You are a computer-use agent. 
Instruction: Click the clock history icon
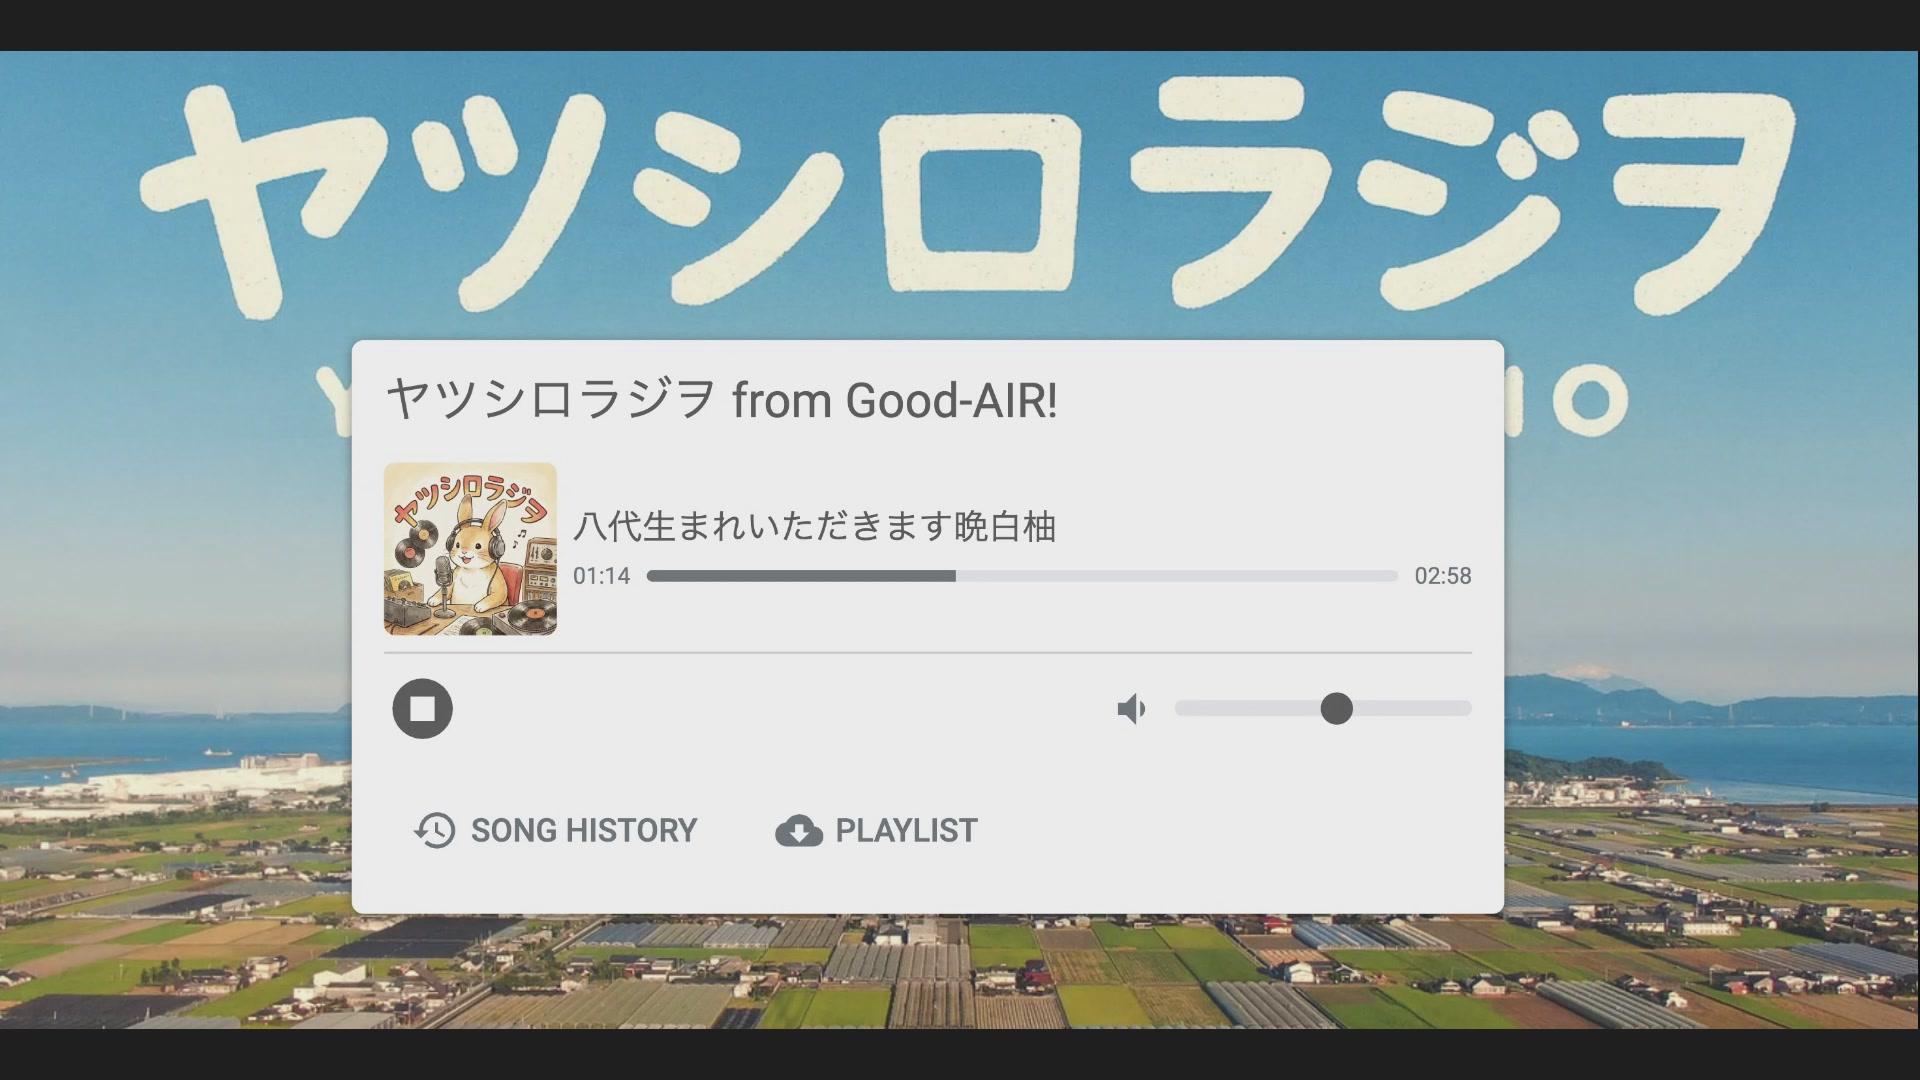click(x=434, y=831)
